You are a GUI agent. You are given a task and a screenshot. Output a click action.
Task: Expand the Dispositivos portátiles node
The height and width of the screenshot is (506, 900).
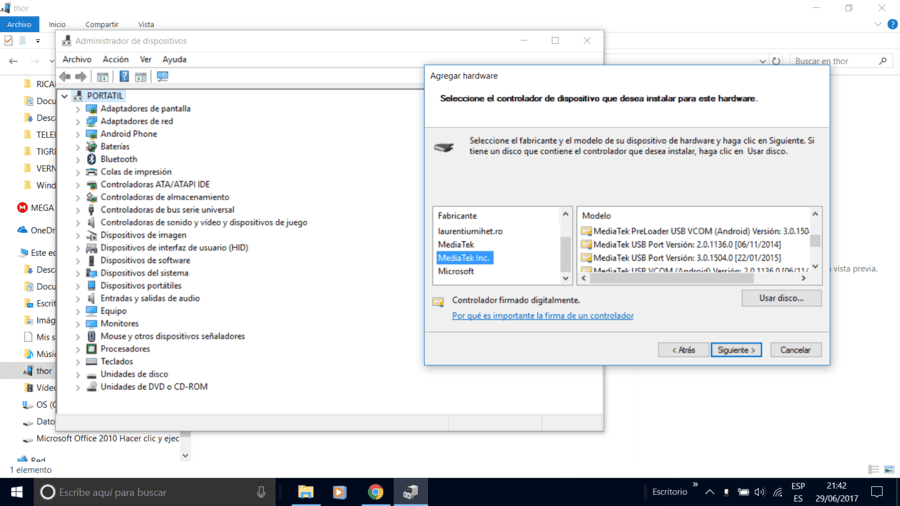78,286
